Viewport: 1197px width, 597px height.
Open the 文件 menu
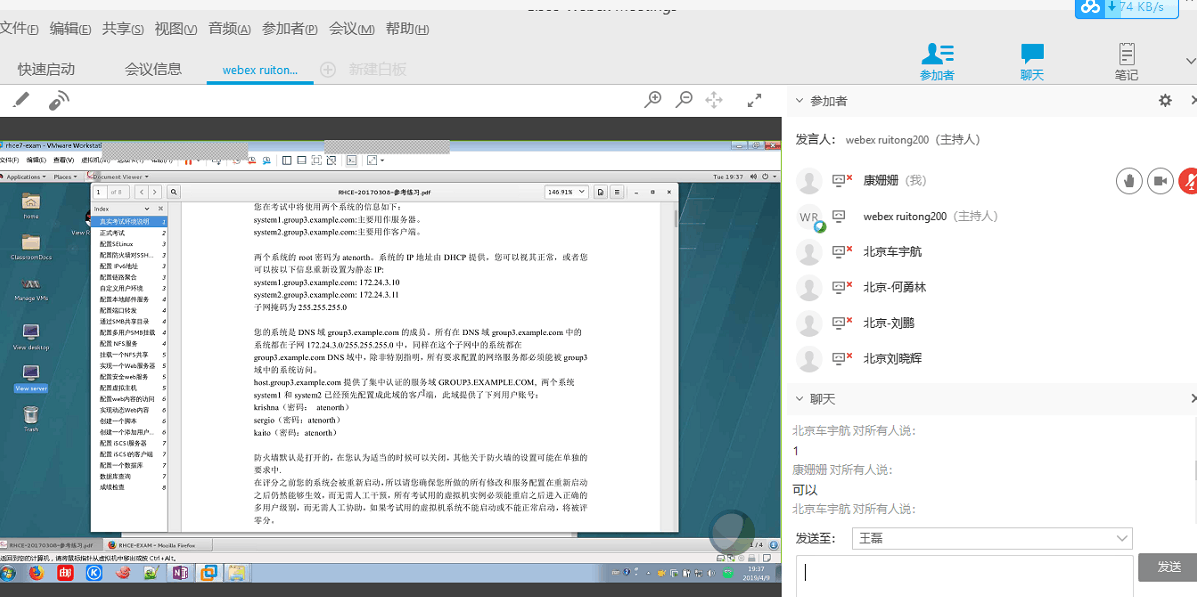point(18,29)
